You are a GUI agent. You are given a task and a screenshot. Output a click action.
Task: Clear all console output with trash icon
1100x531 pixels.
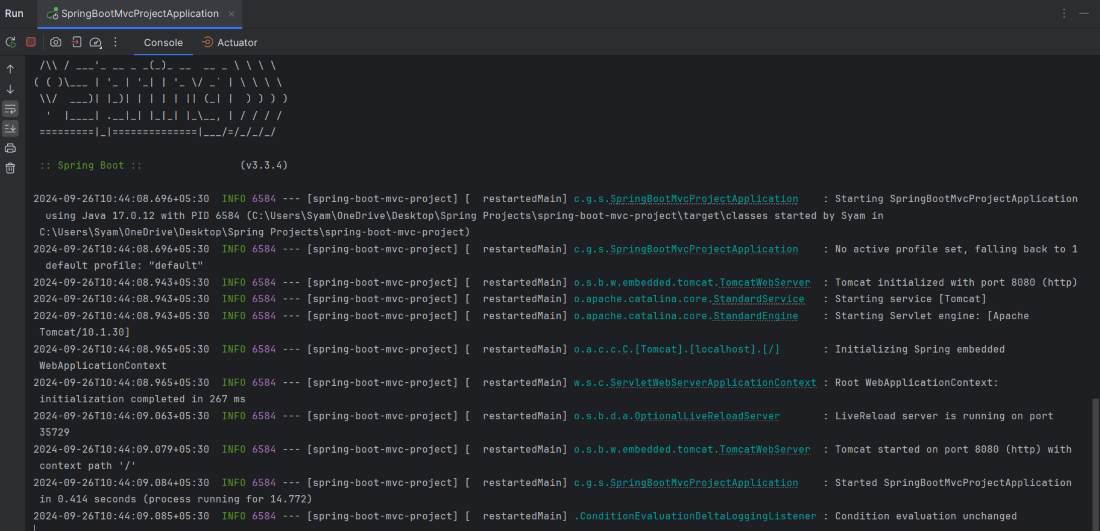pos(11,168)
